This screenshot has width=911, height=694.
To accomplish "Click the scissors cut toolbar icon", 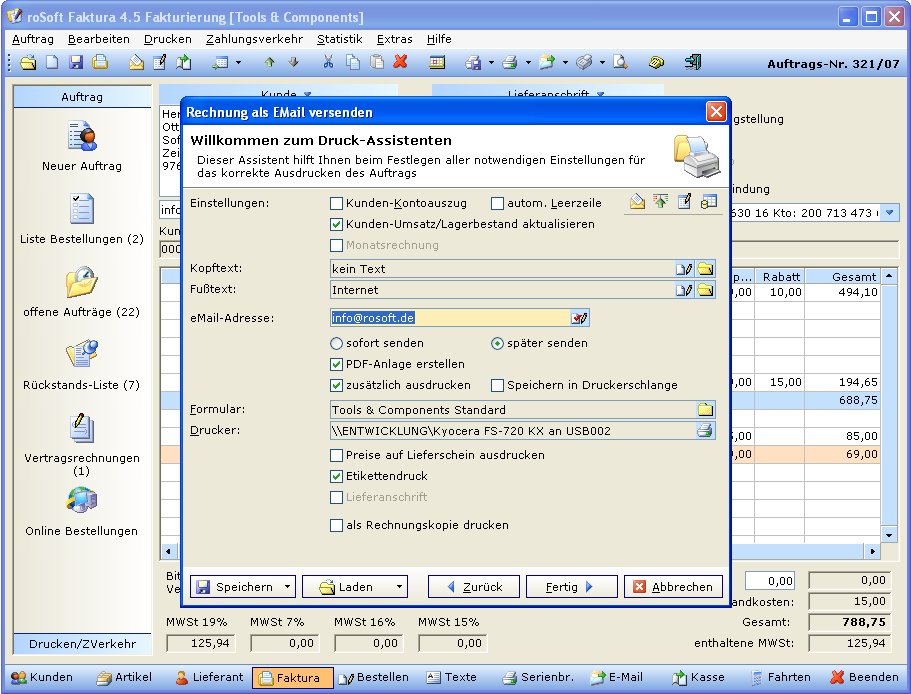I will [327, 62].
